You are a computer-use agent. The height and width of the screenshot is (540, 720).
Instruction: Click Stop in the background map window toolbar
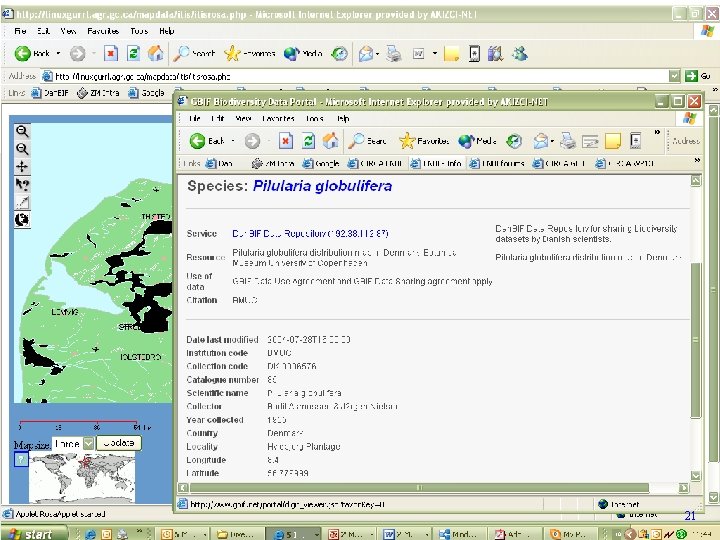coord(110,53)
